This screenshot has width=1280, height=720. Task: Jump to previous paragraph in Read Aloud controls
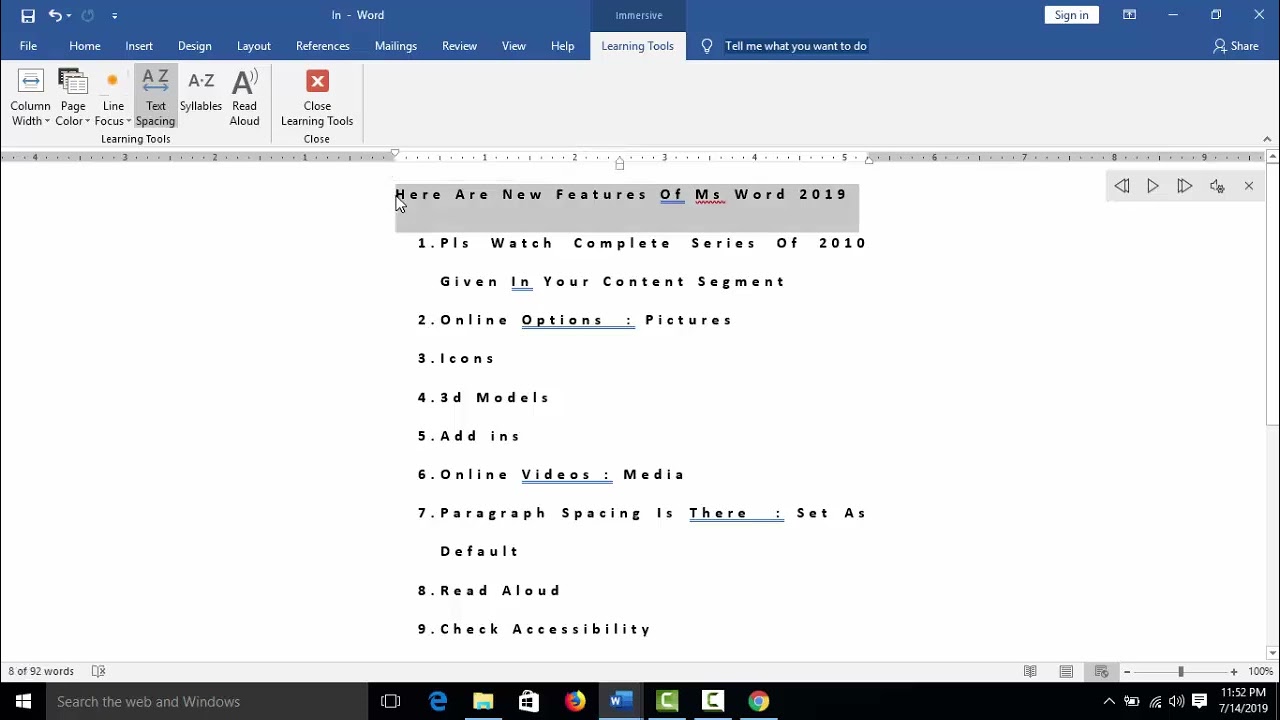[1122, 186]
